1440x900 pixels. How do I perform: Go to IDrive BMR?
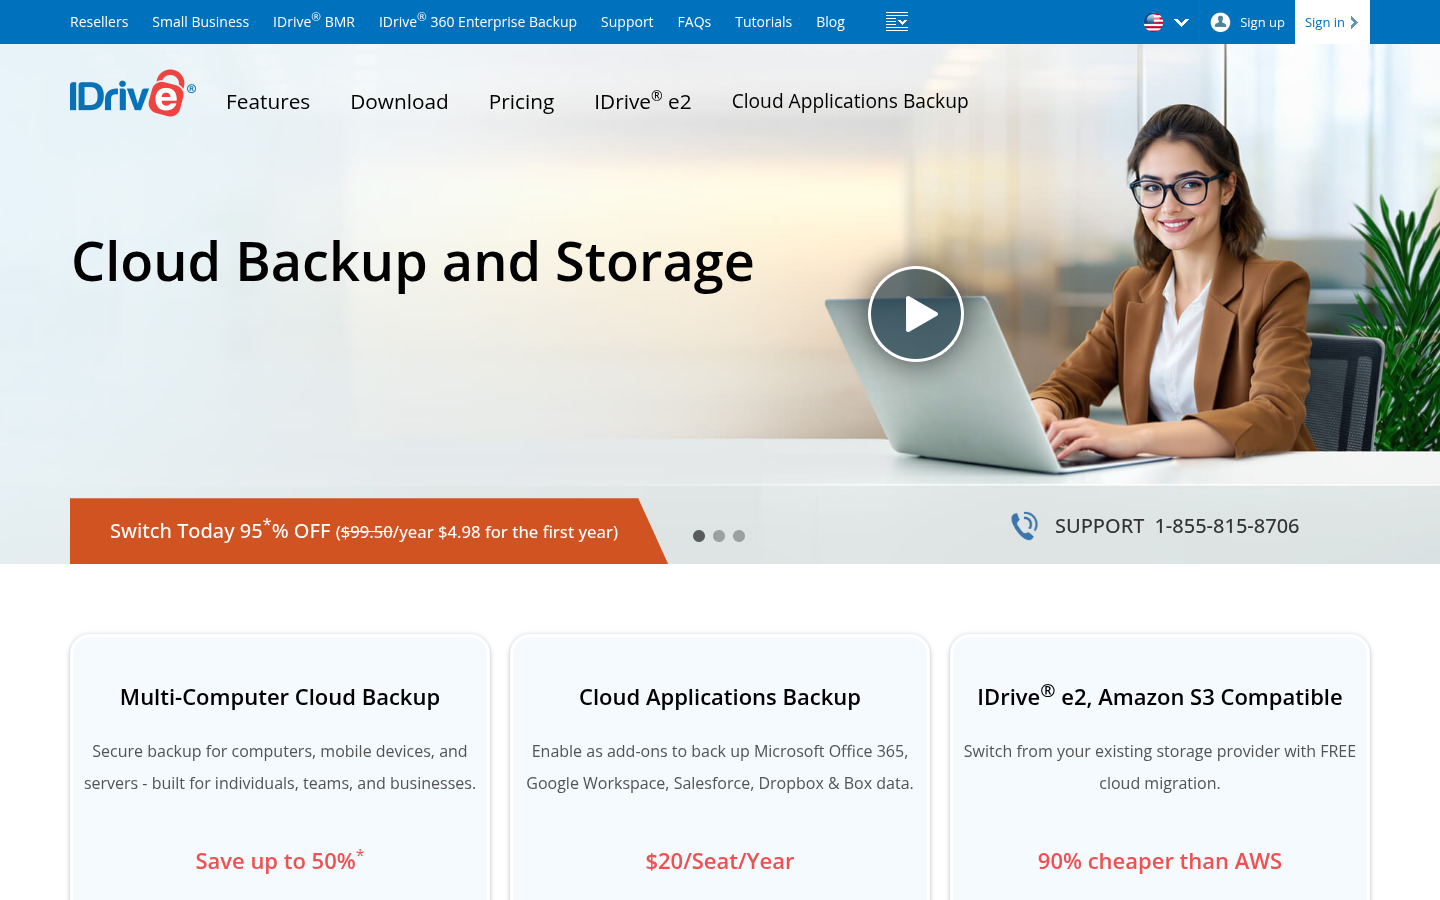point(314,21)
